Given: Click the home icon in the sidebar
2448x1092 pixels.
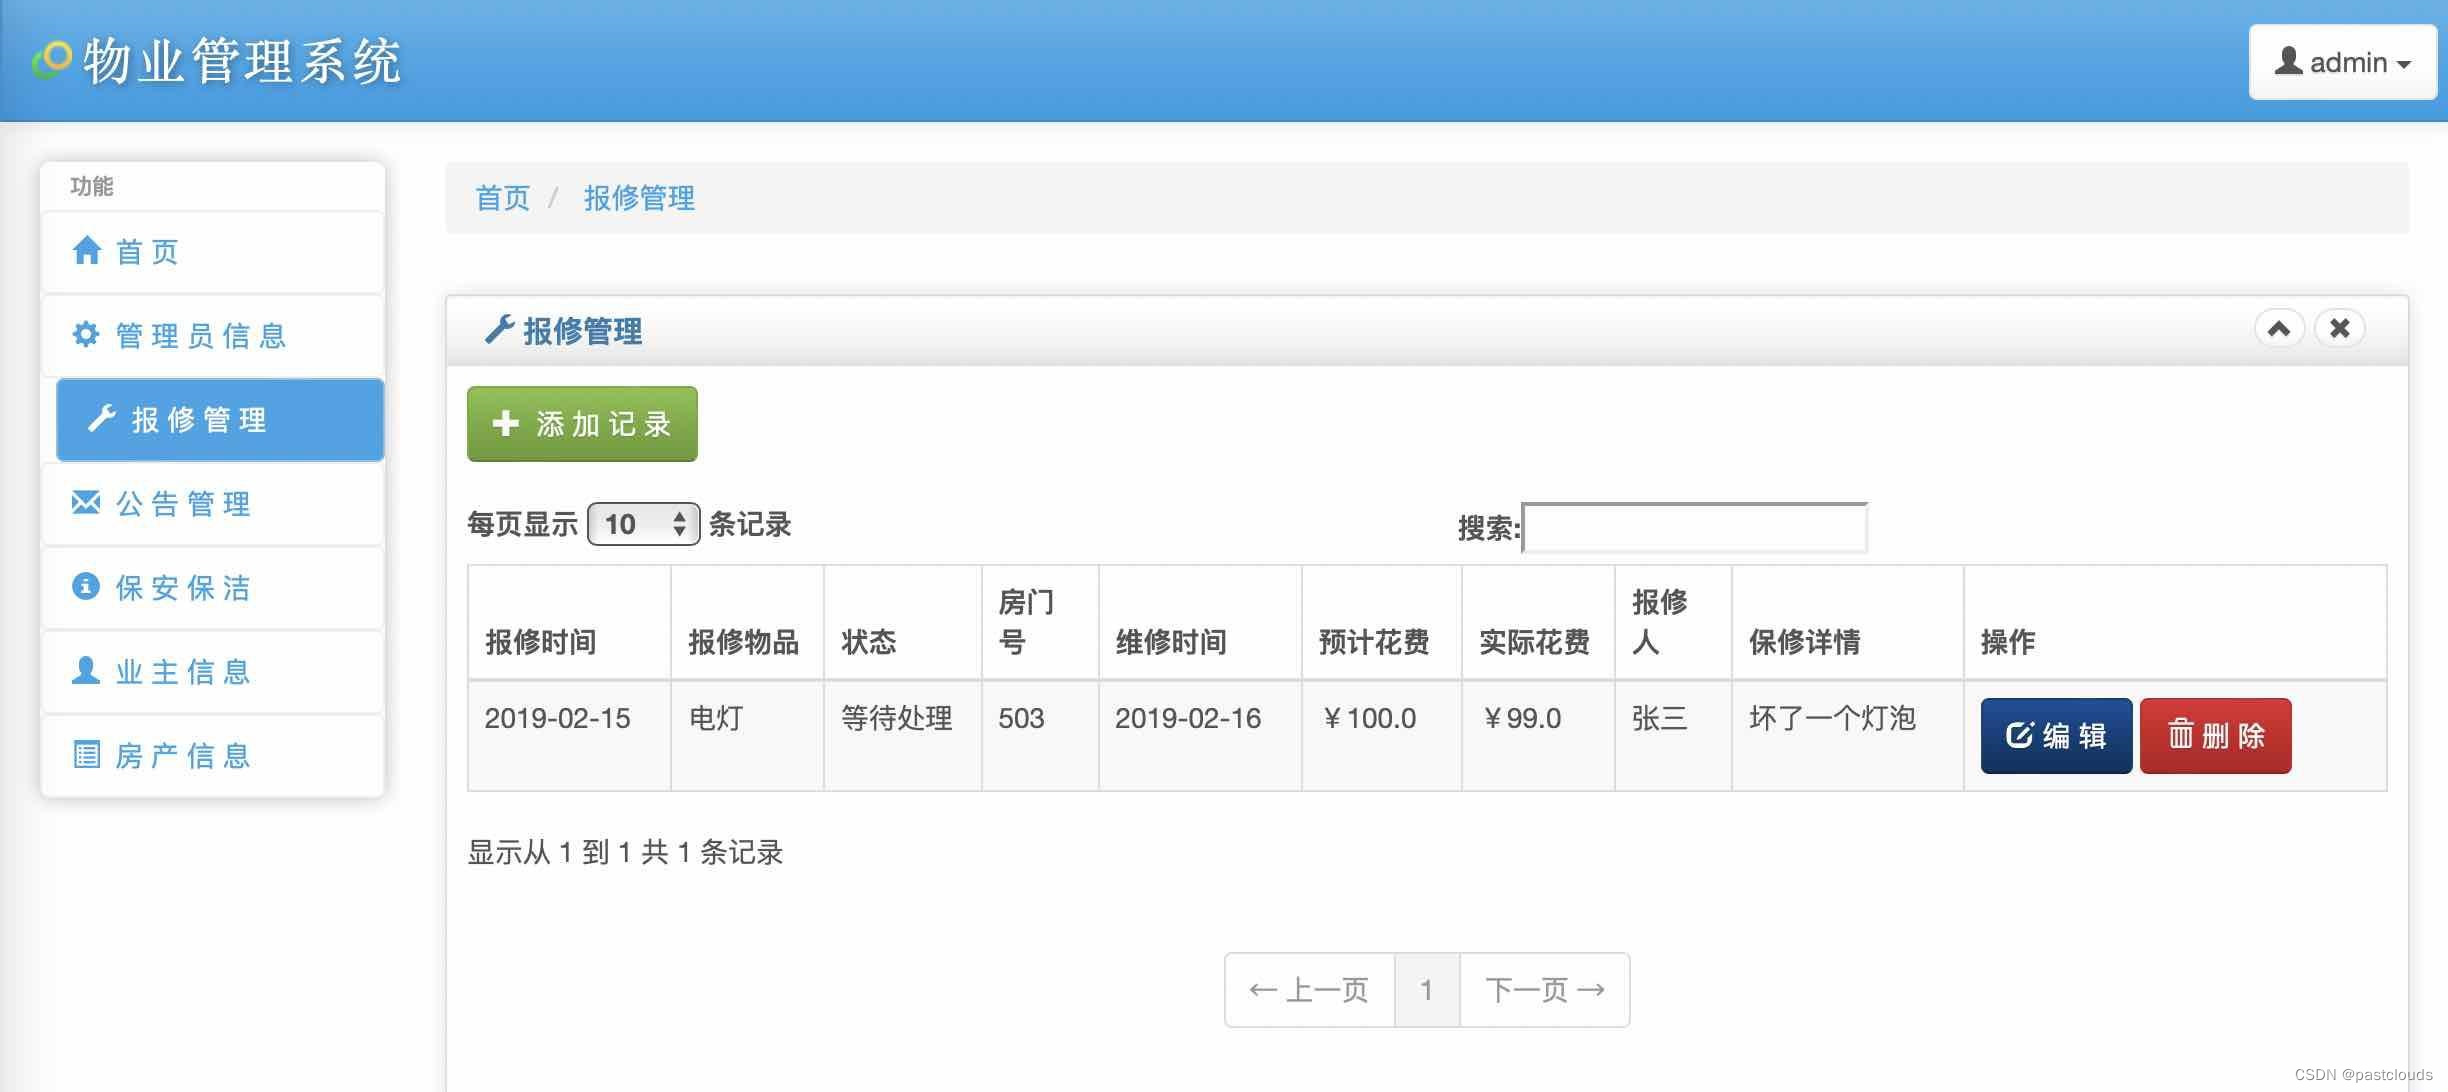Looking at the screenshot, I should coord(87,250).
